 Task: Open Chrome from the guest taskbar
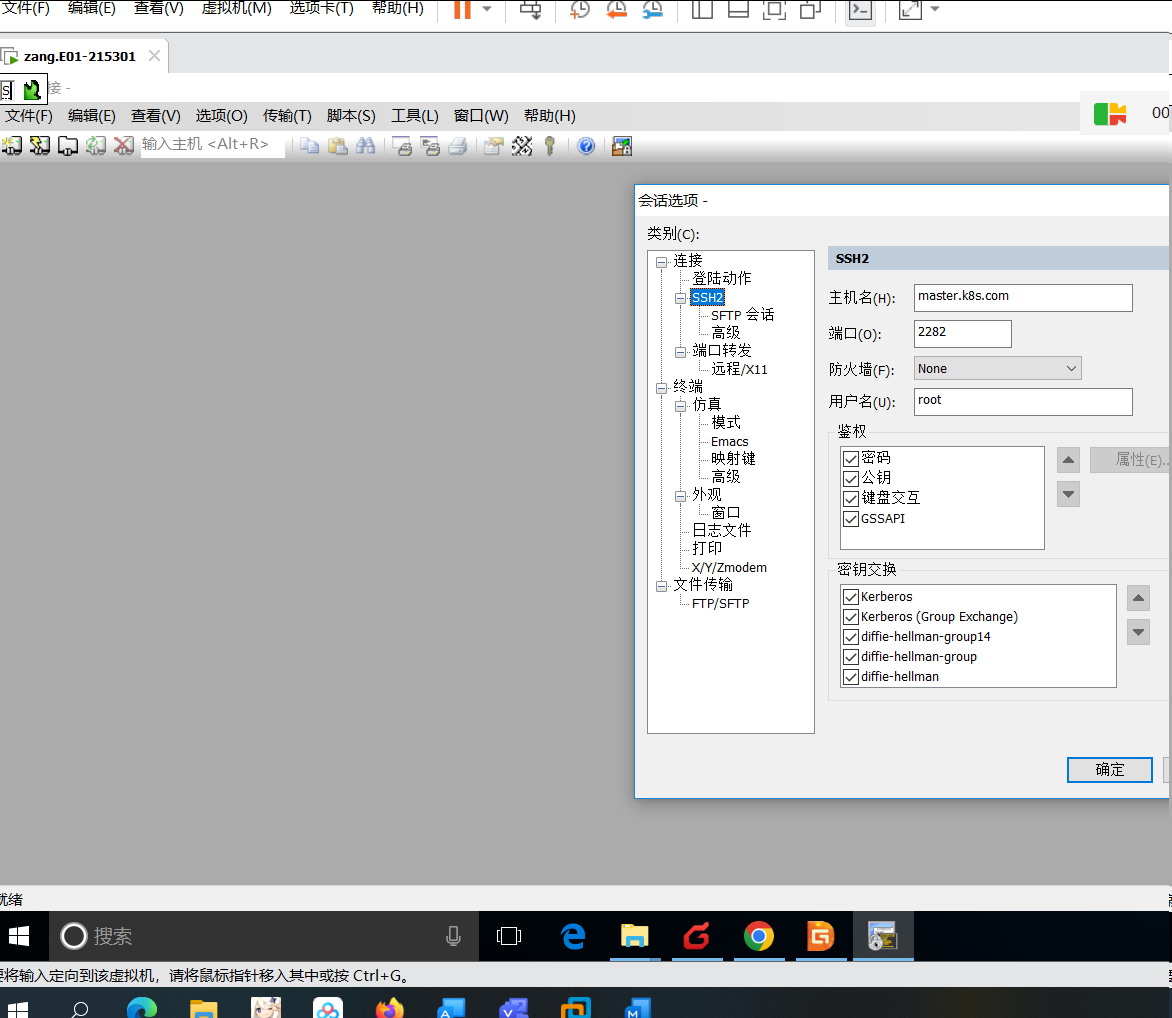coord(758,936)
